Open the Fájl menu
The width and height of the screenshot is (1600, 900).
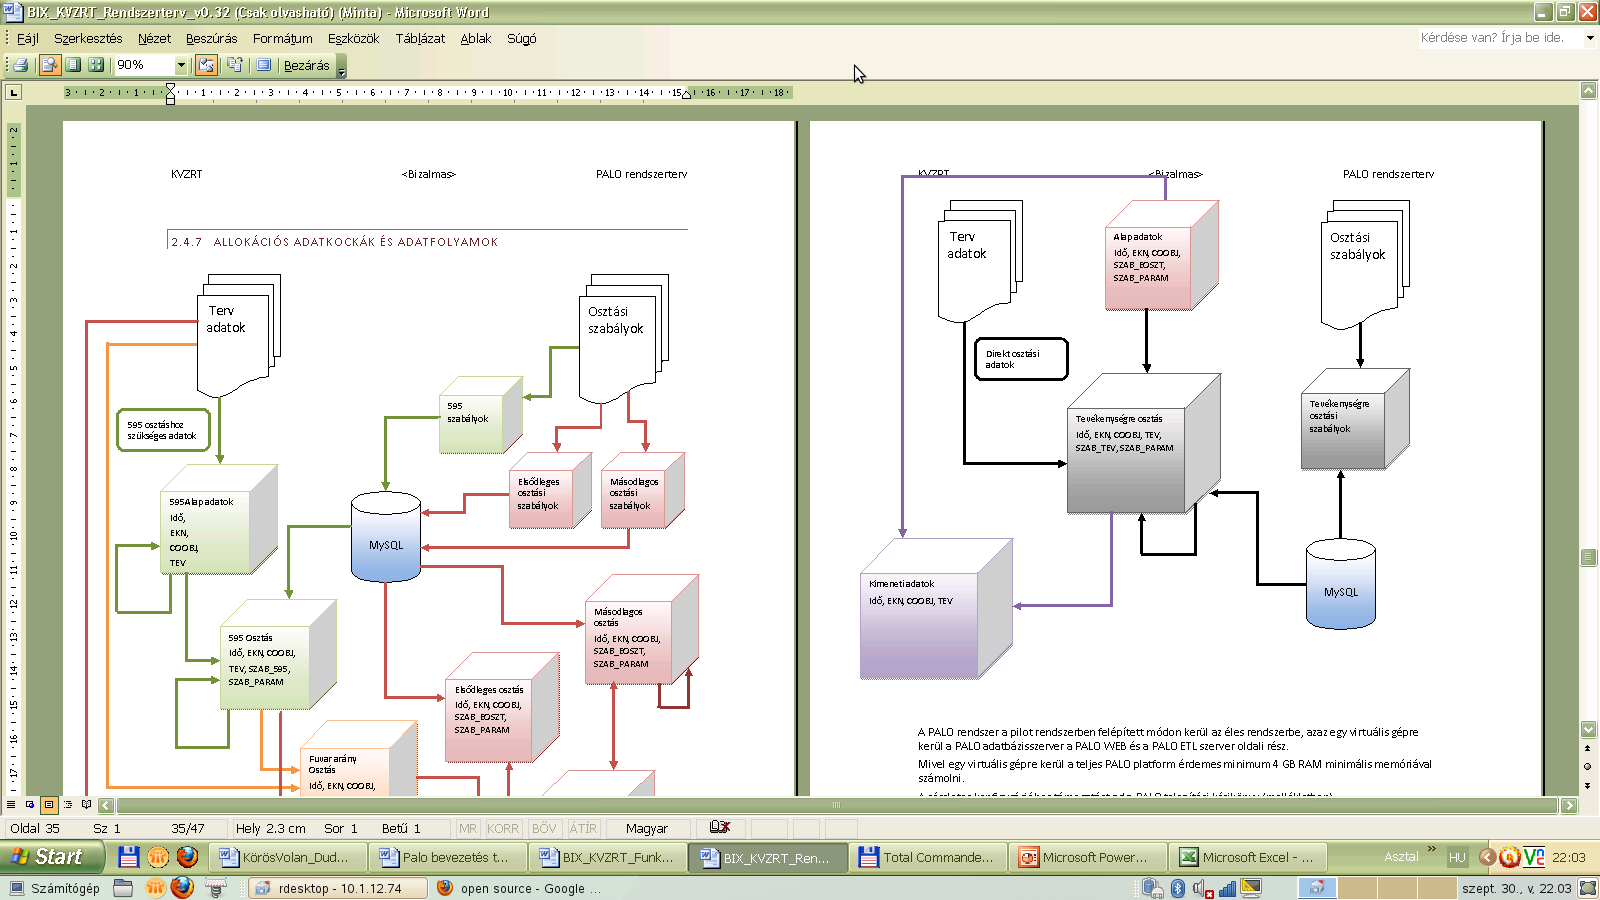coord(28,38)
